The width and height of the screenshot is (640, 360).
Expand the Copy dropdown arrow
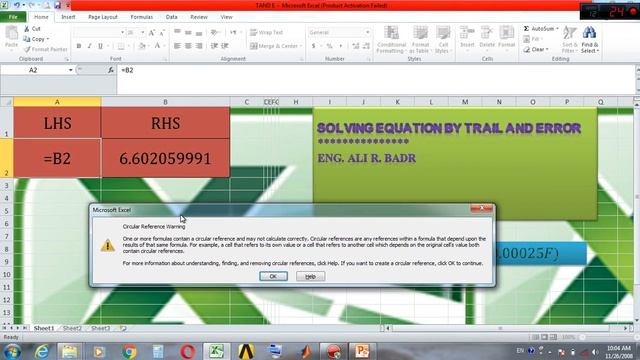tap(48, 39)
